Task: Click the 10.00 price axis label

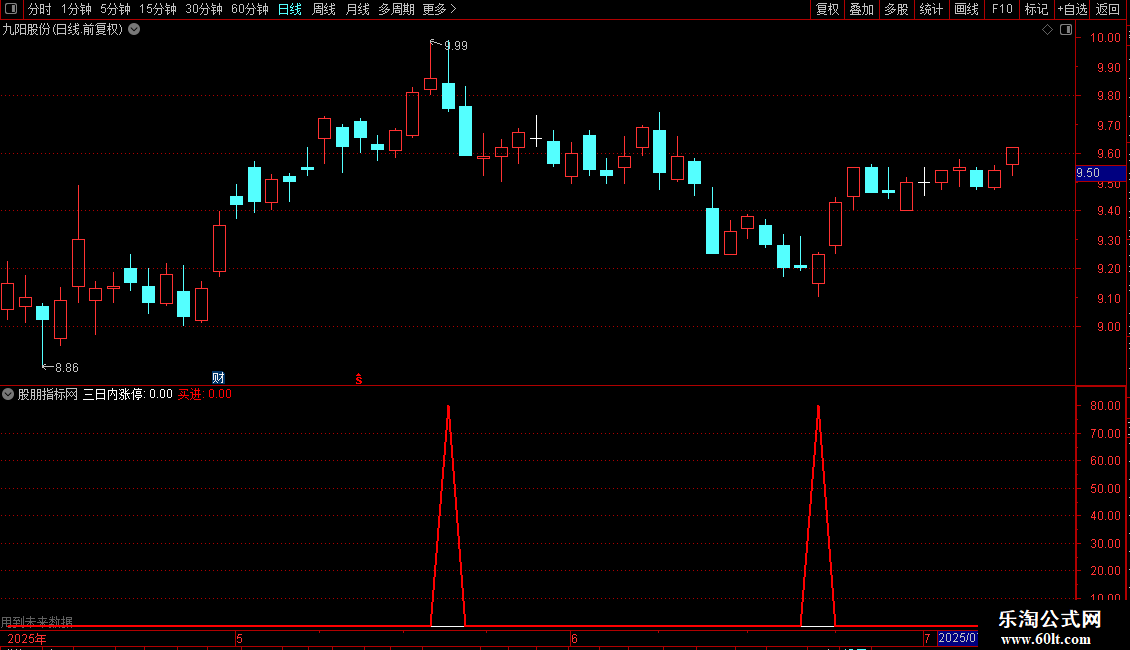Action: point(1105,38)
